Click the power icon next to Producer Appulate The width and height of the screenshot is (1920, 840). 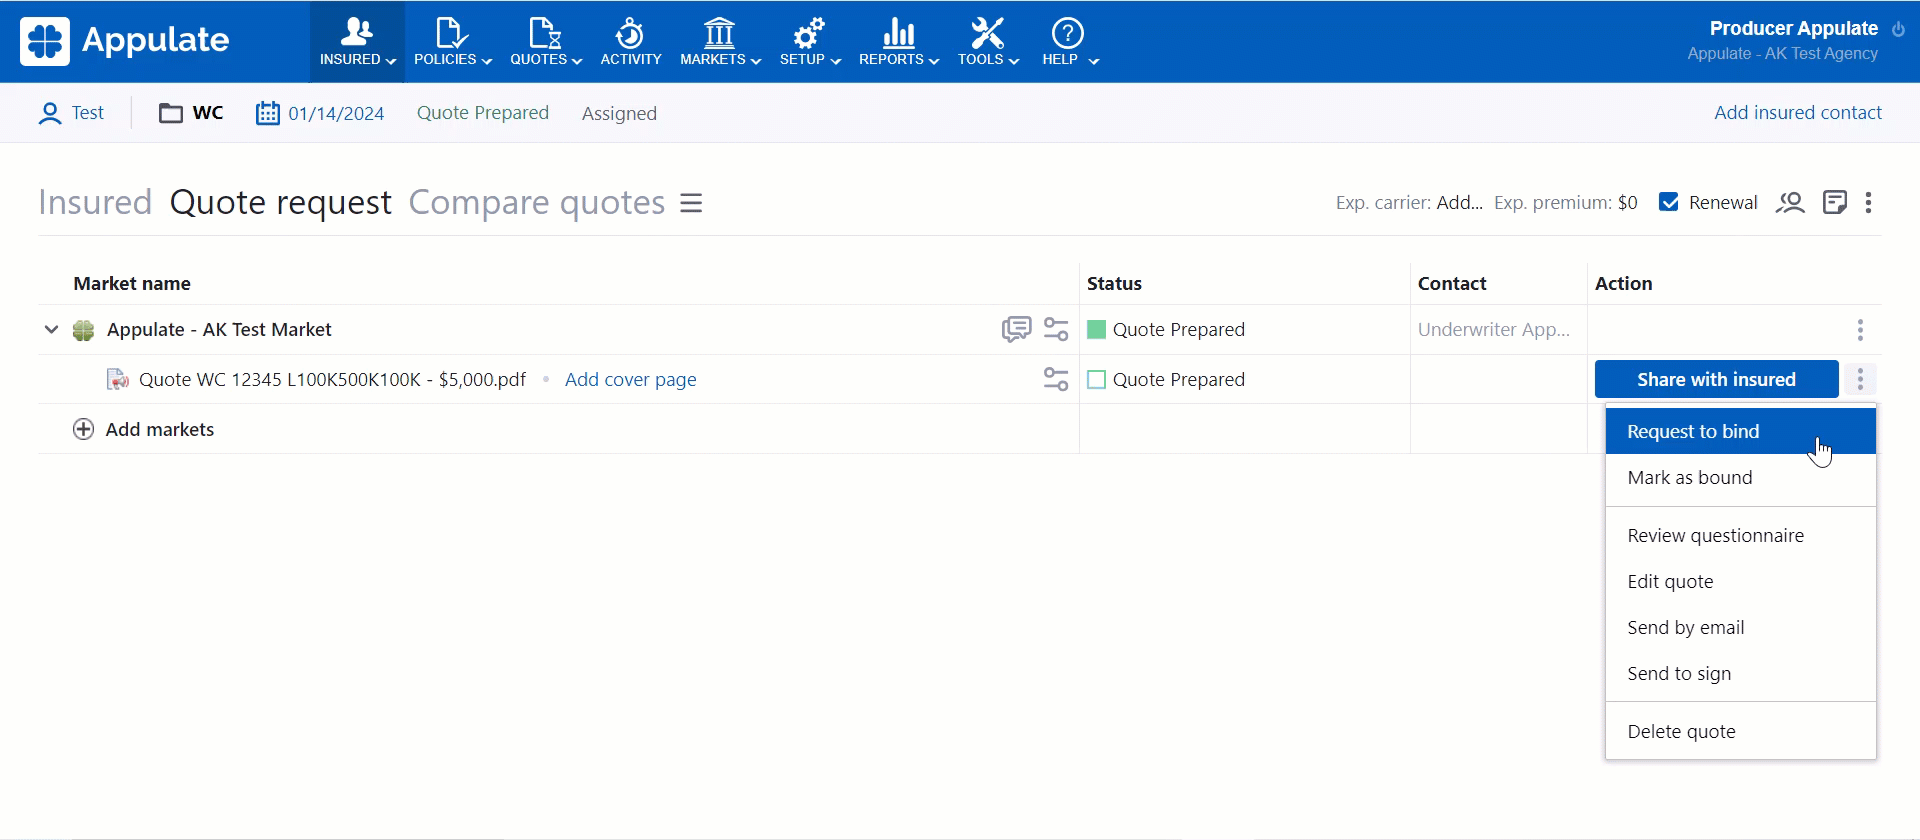pos(1898,29)
